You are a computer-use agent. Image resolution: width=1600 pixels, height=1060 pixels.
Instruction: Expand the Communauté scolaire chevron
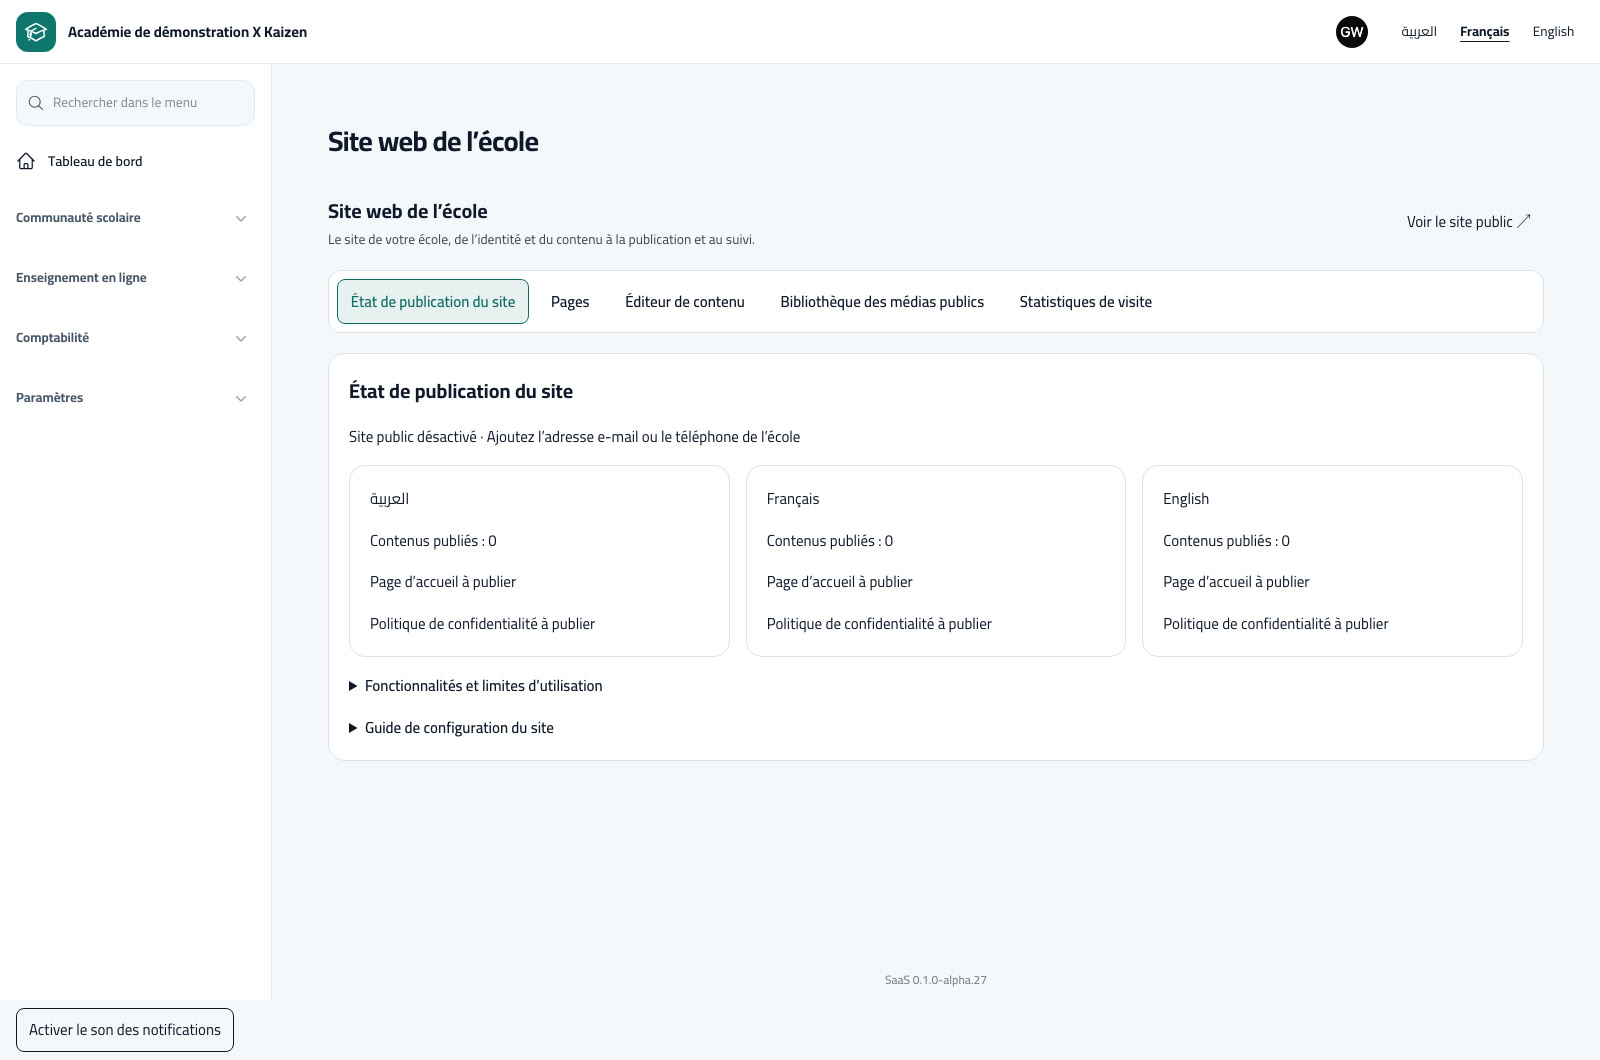point(241,218)
